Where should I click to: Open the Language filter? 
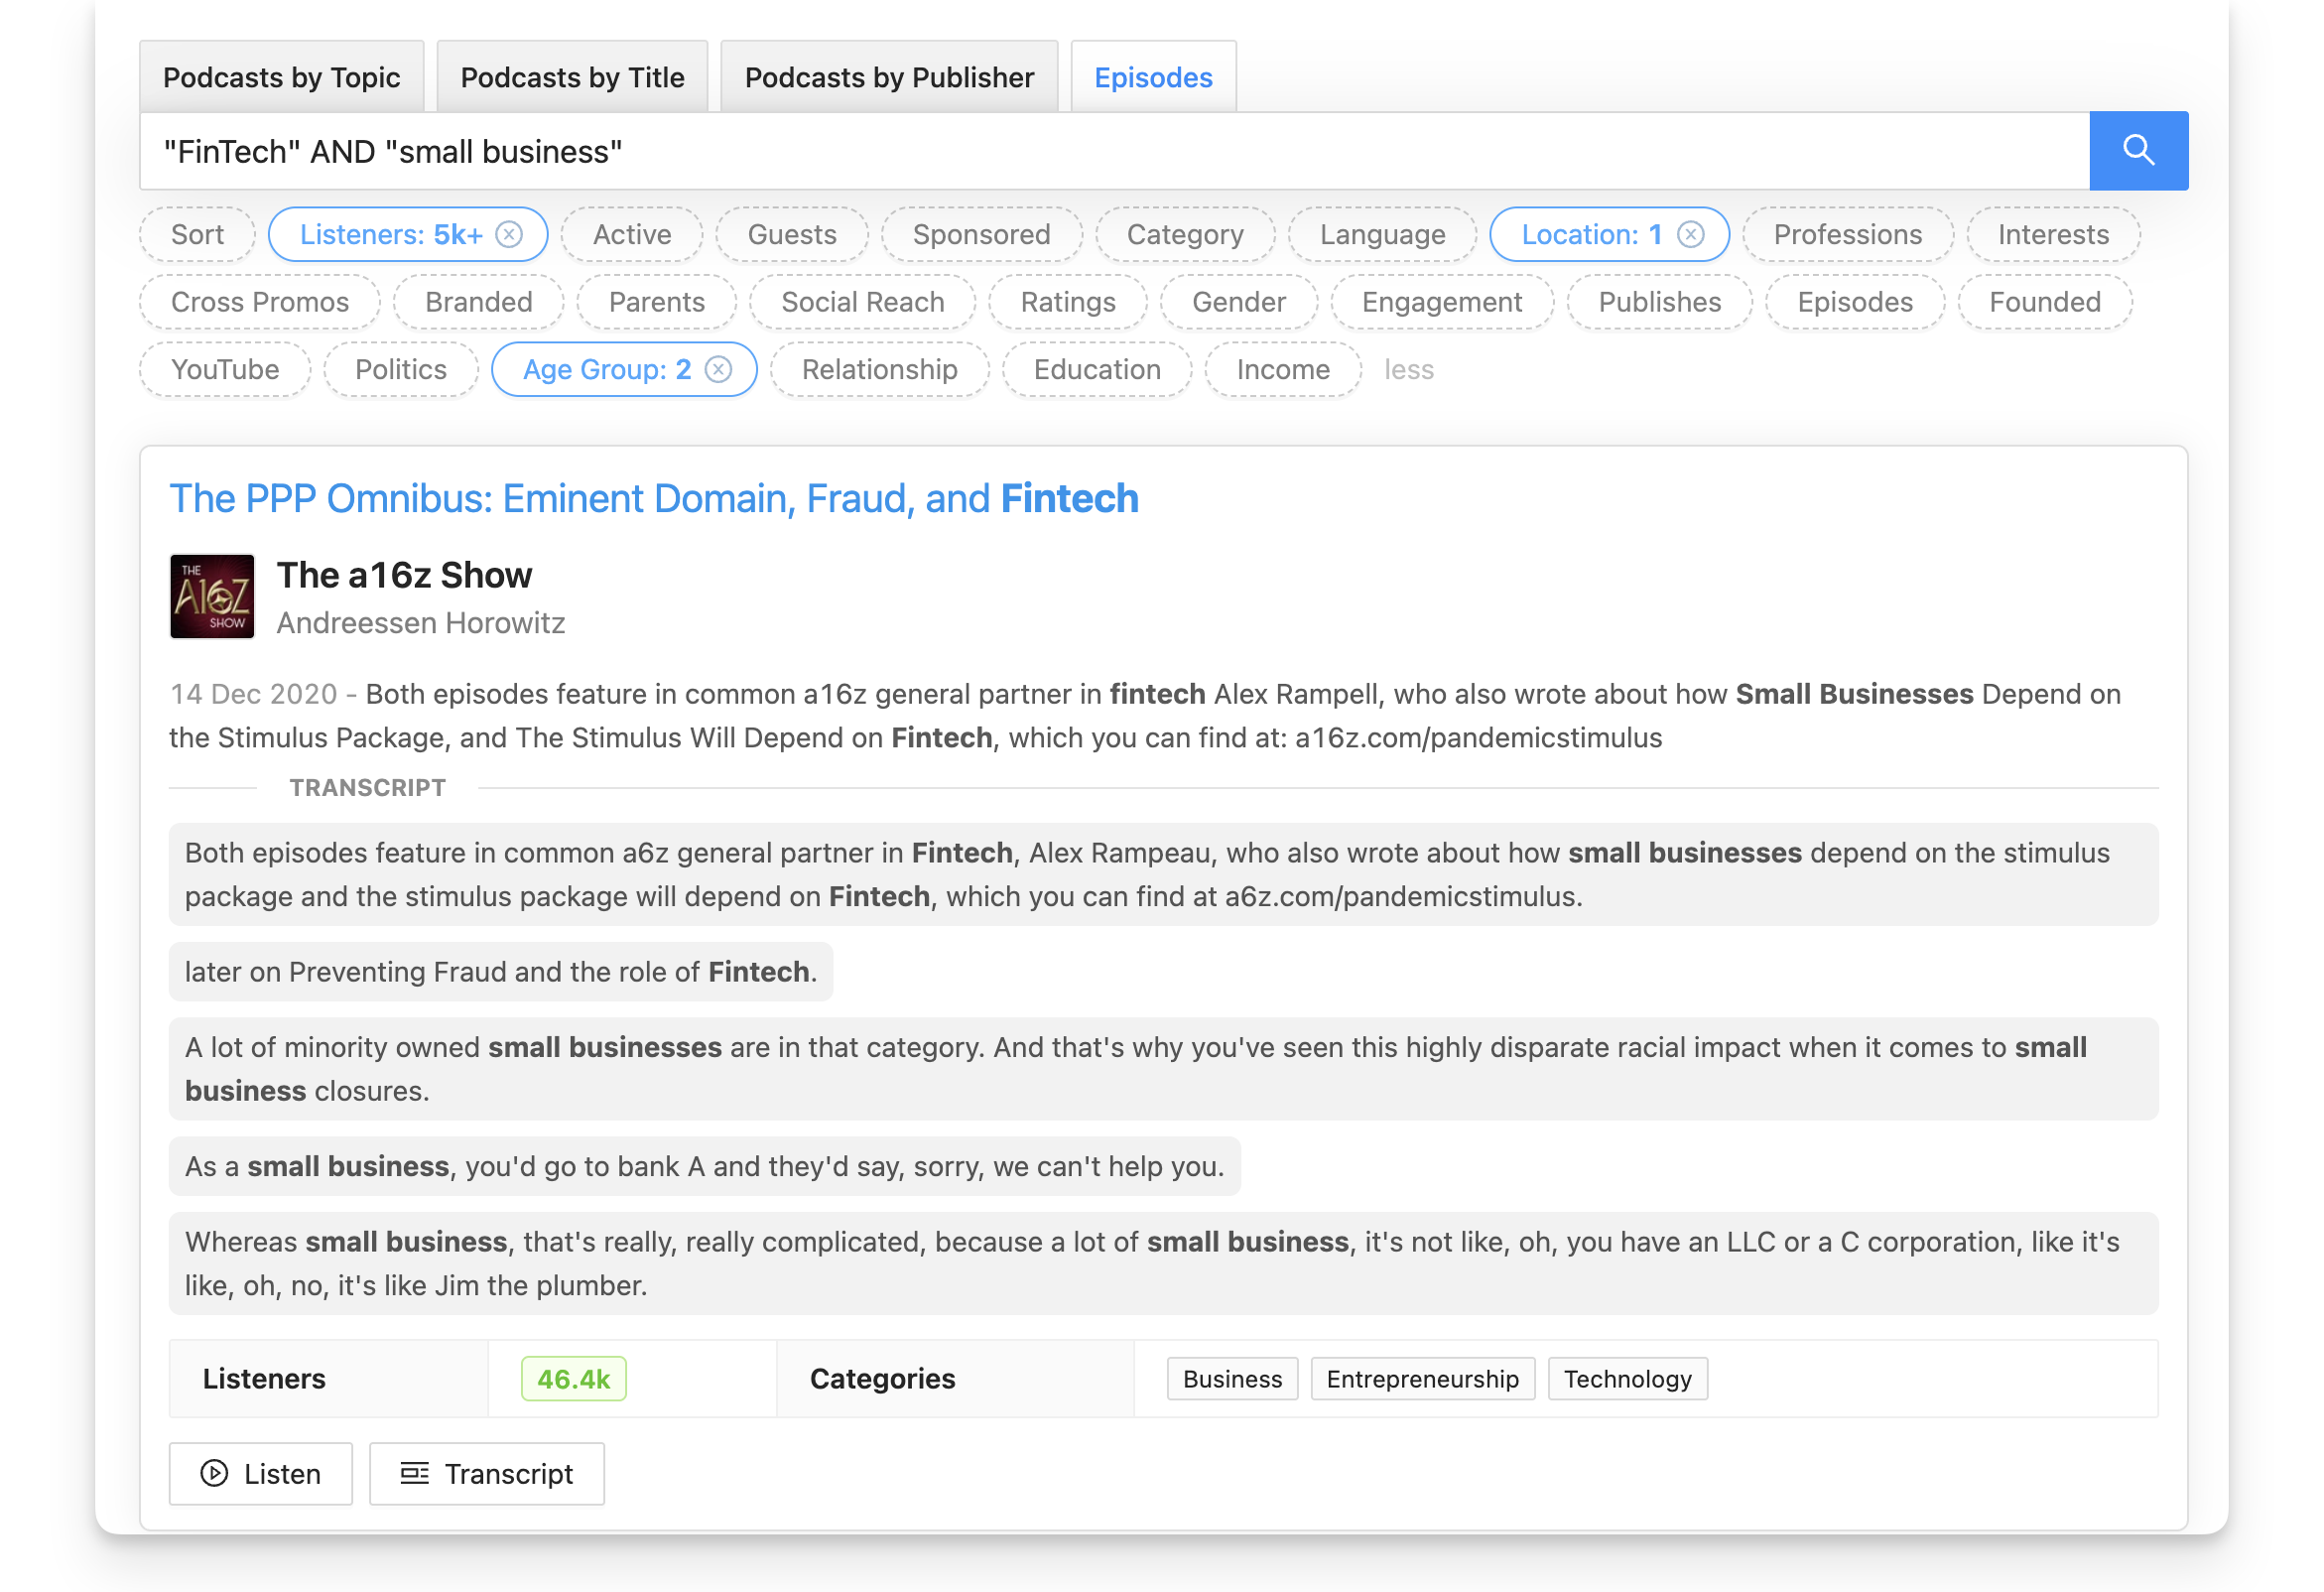coord(1383,234)
